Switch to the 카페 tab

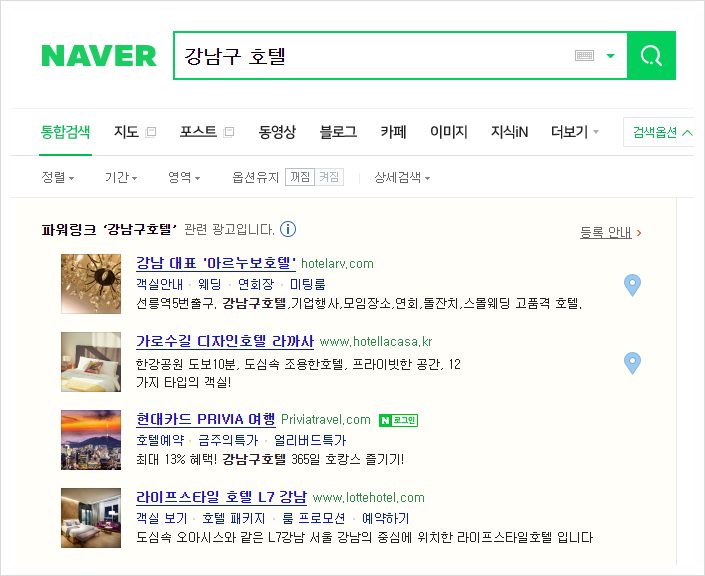pyautogui.click(x=393, y=132)
